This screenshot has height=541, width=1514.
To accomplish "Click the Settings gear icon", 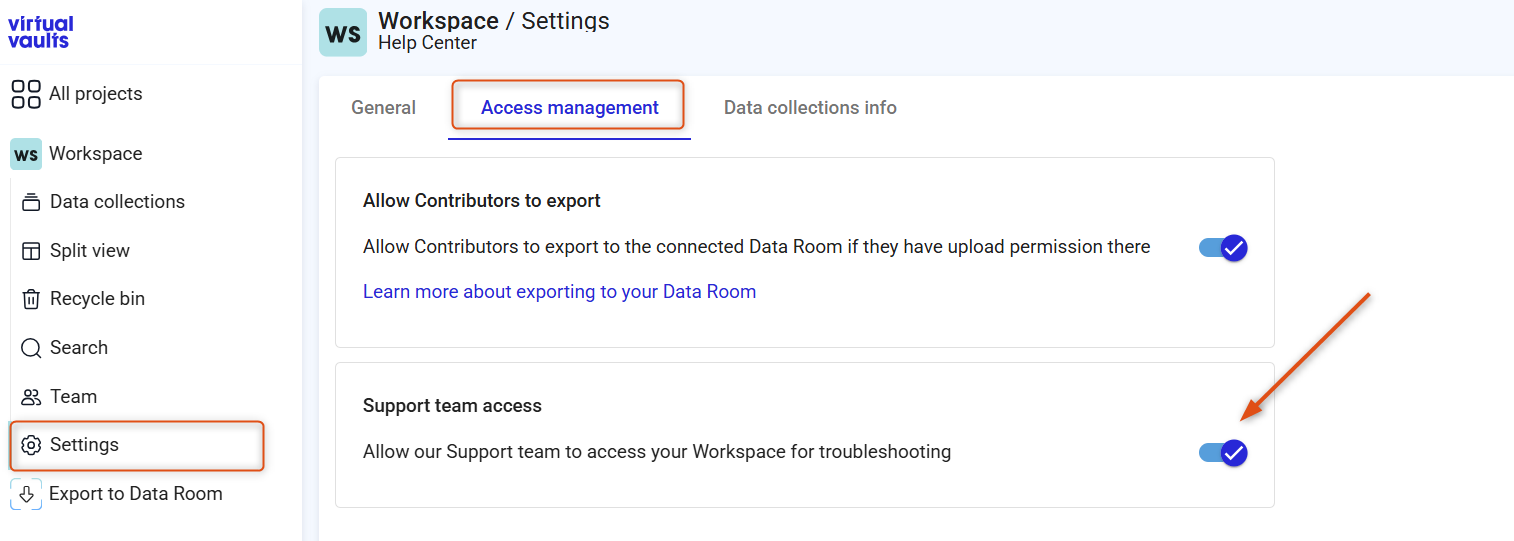I will coord(31,445).
